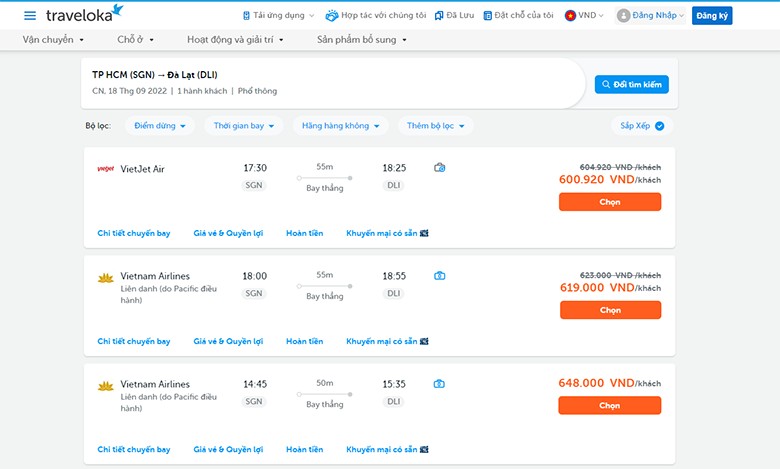Click the baggage icon on the 14:45 Vietnam Airlines flight

(x=439, y=383)
